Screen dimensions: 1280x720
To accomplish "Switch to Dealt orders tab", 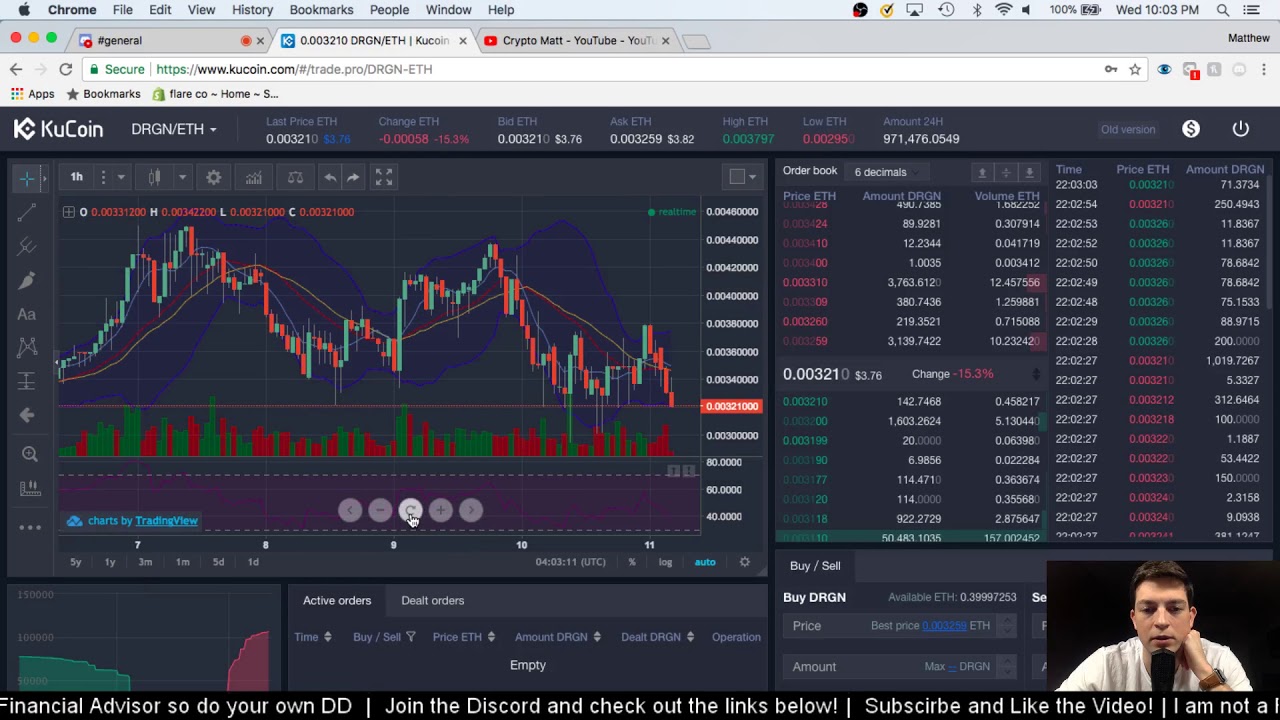I will pos(433,601).
